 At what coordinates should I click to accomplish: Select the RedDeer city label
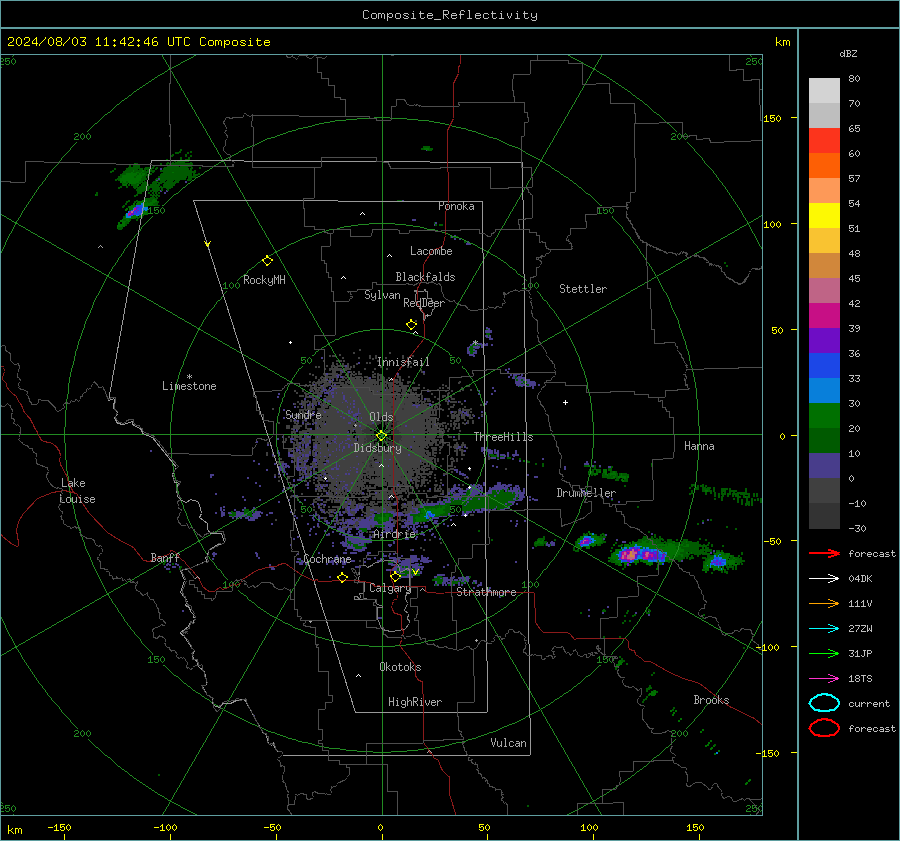pos(424,303)
